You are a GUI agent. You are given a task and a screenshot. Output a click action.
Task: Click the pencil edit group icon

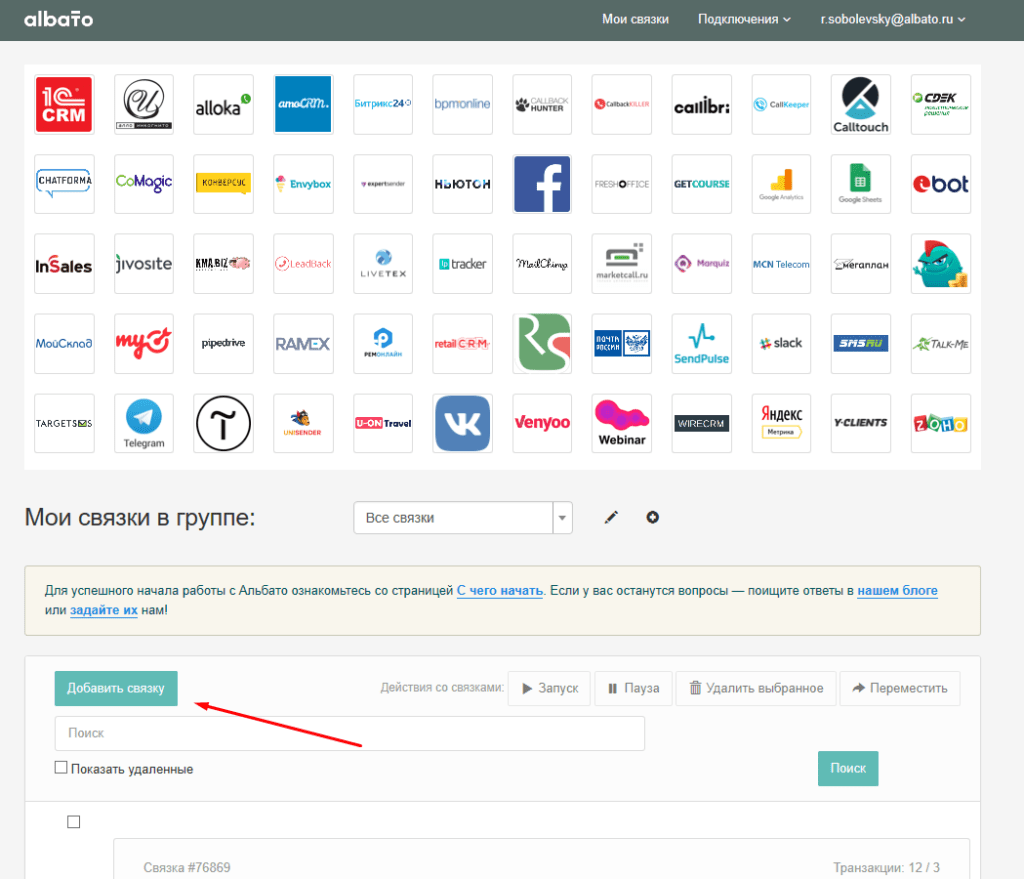[x=612, y=517]
